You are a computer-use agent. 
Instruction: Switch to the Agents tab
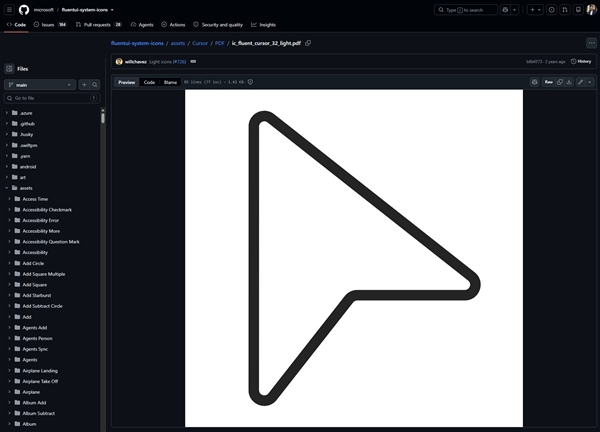tap(142, 24)
